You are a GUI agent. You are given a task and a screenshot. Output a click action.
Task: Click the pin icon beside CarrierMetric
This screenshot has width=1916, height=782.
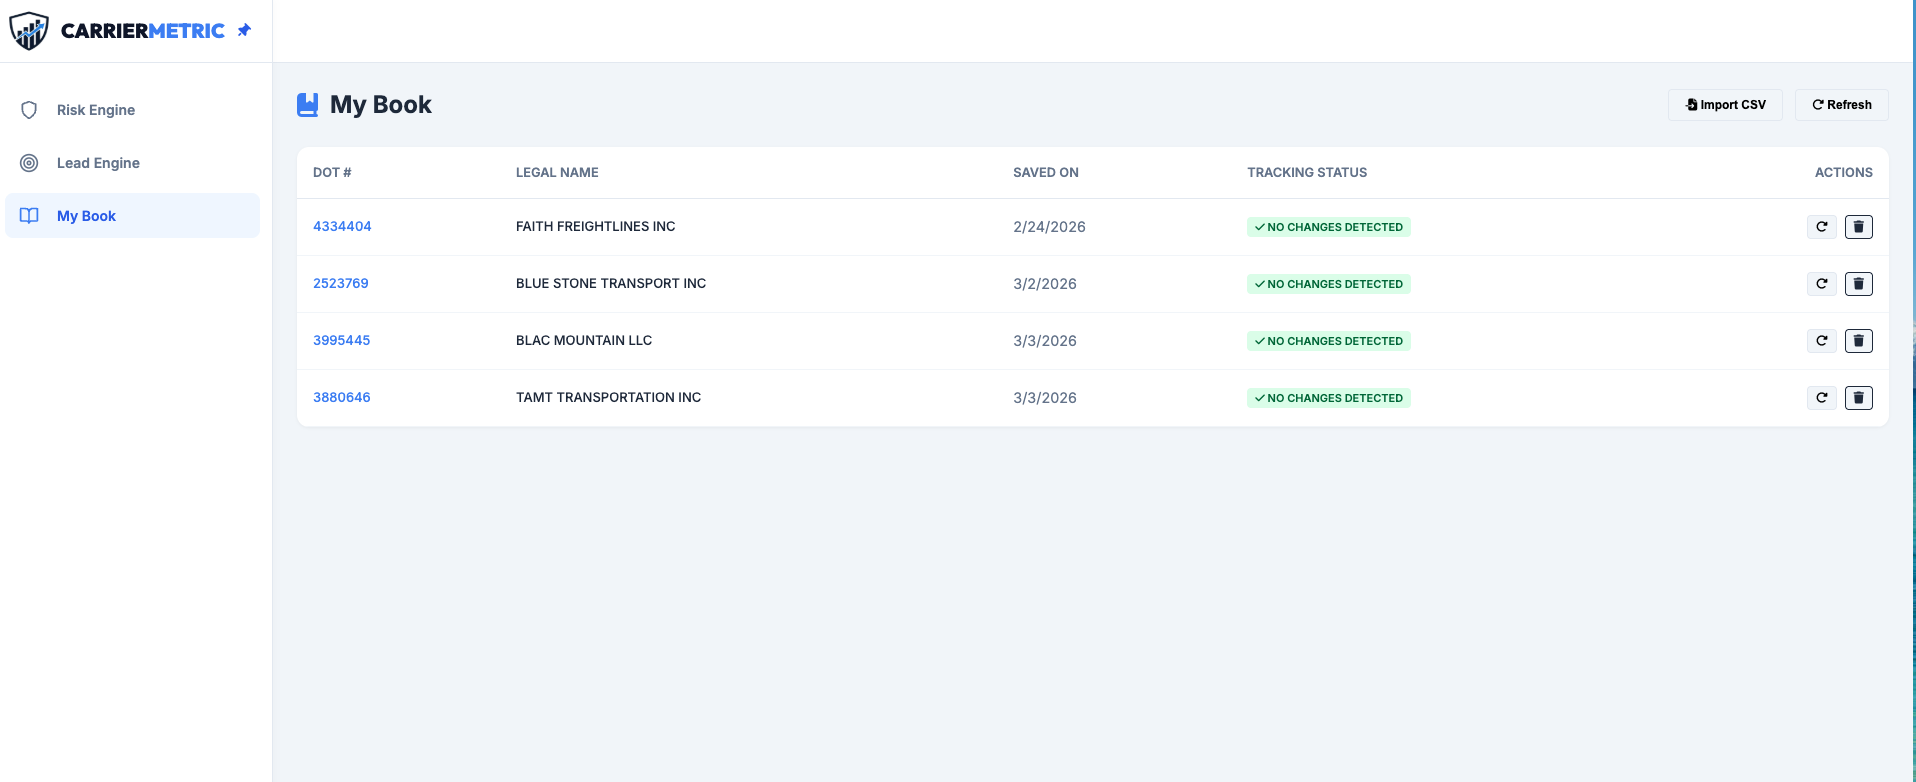coord(244,30)
